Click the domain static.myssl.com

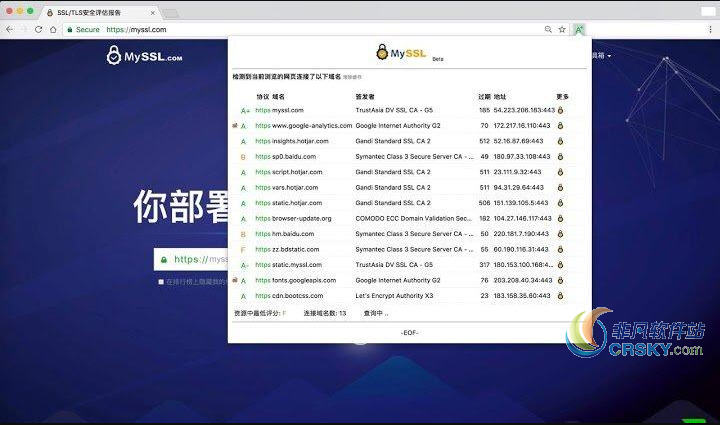pyautogui.click(x=297, y=265)
